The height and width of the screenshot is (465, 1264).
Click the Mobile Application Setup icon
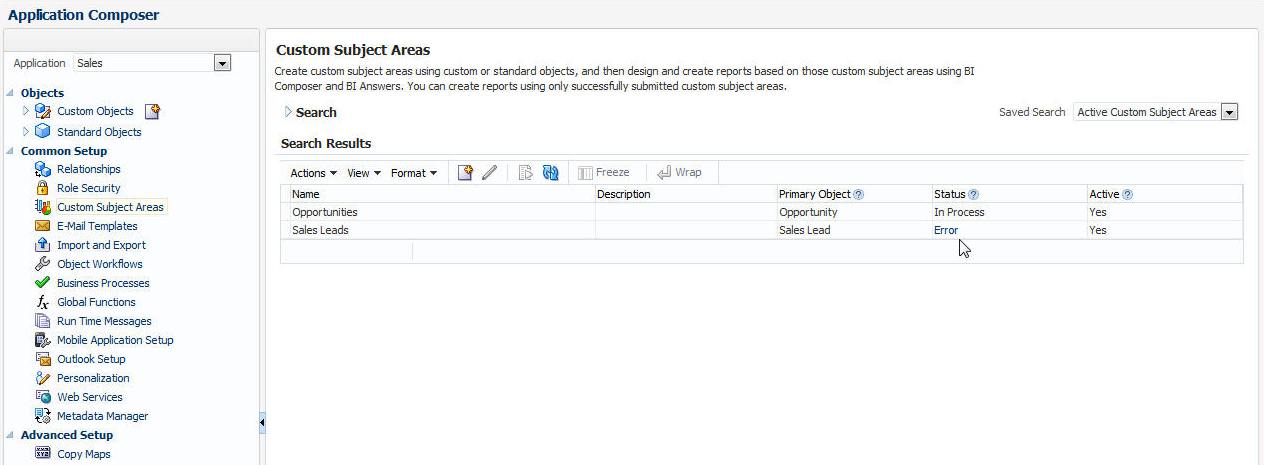pyautogui.click(x=42, y=340)
